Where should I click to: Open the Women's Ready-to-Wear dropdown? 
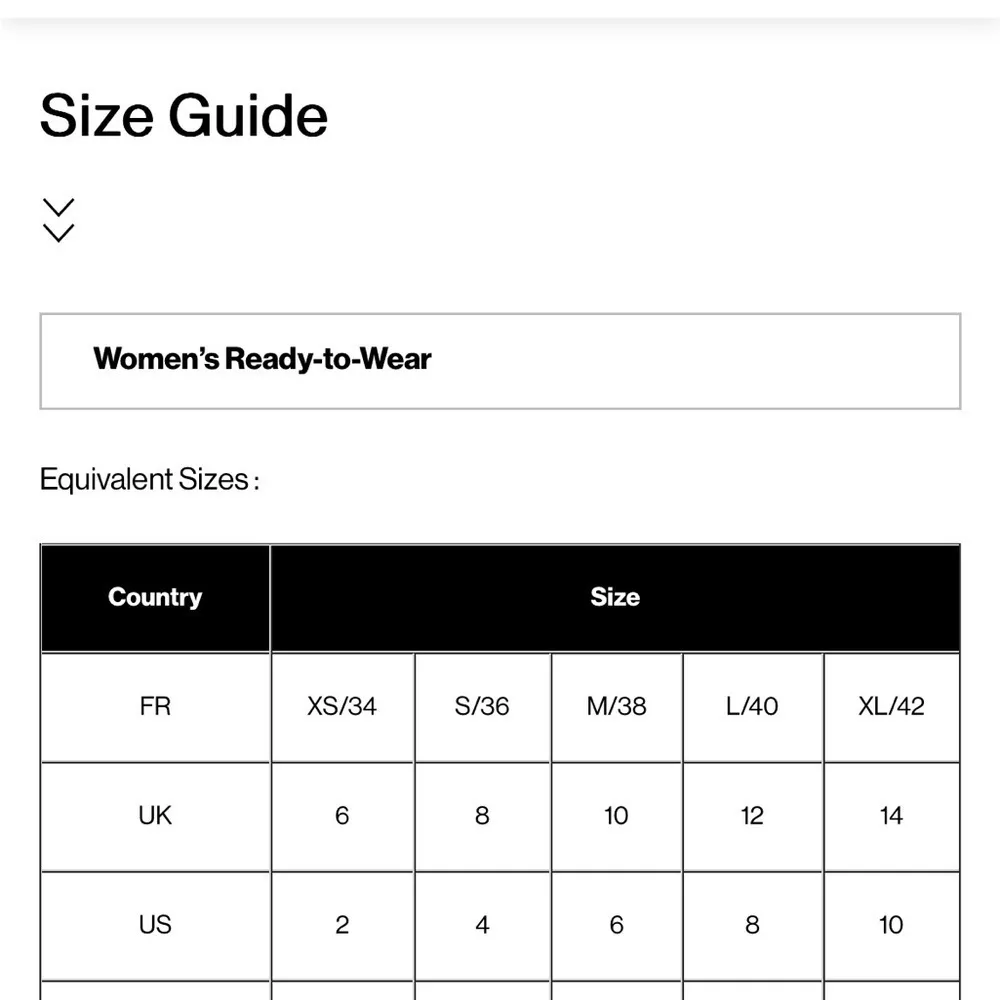(500, 361)
